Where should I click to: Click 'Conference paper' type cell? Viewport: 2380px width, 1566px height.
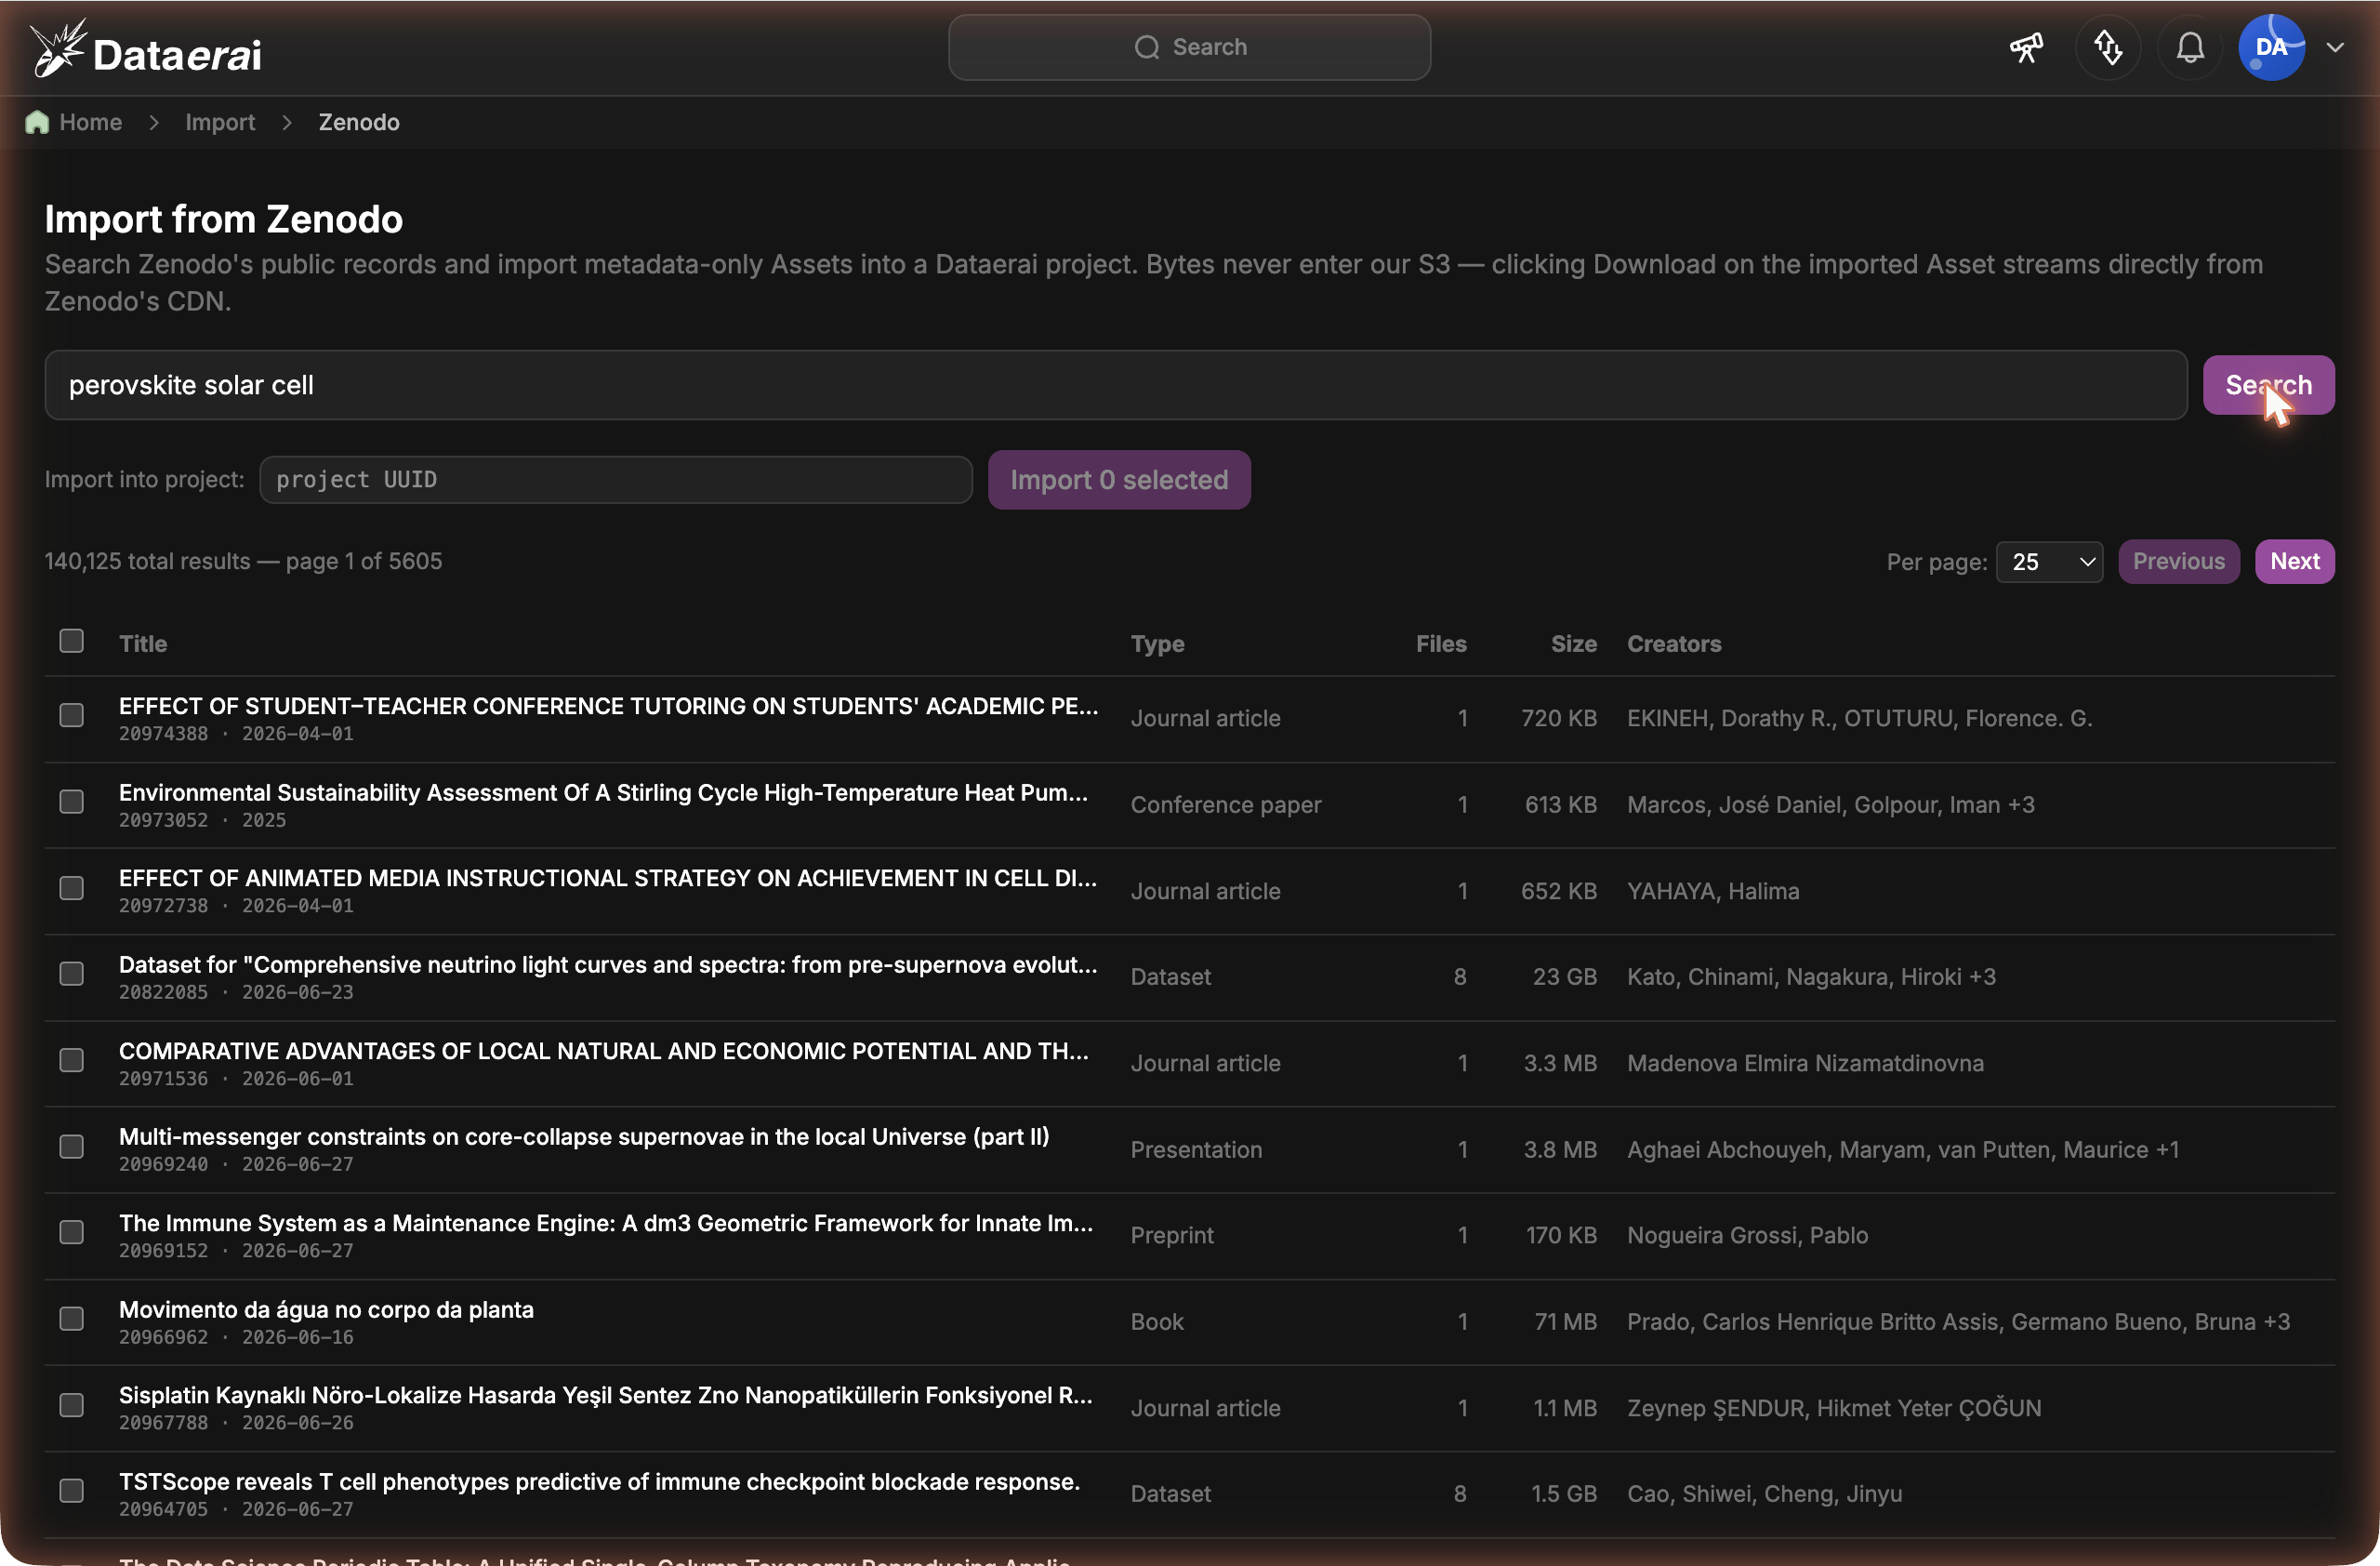point(1226,805)
